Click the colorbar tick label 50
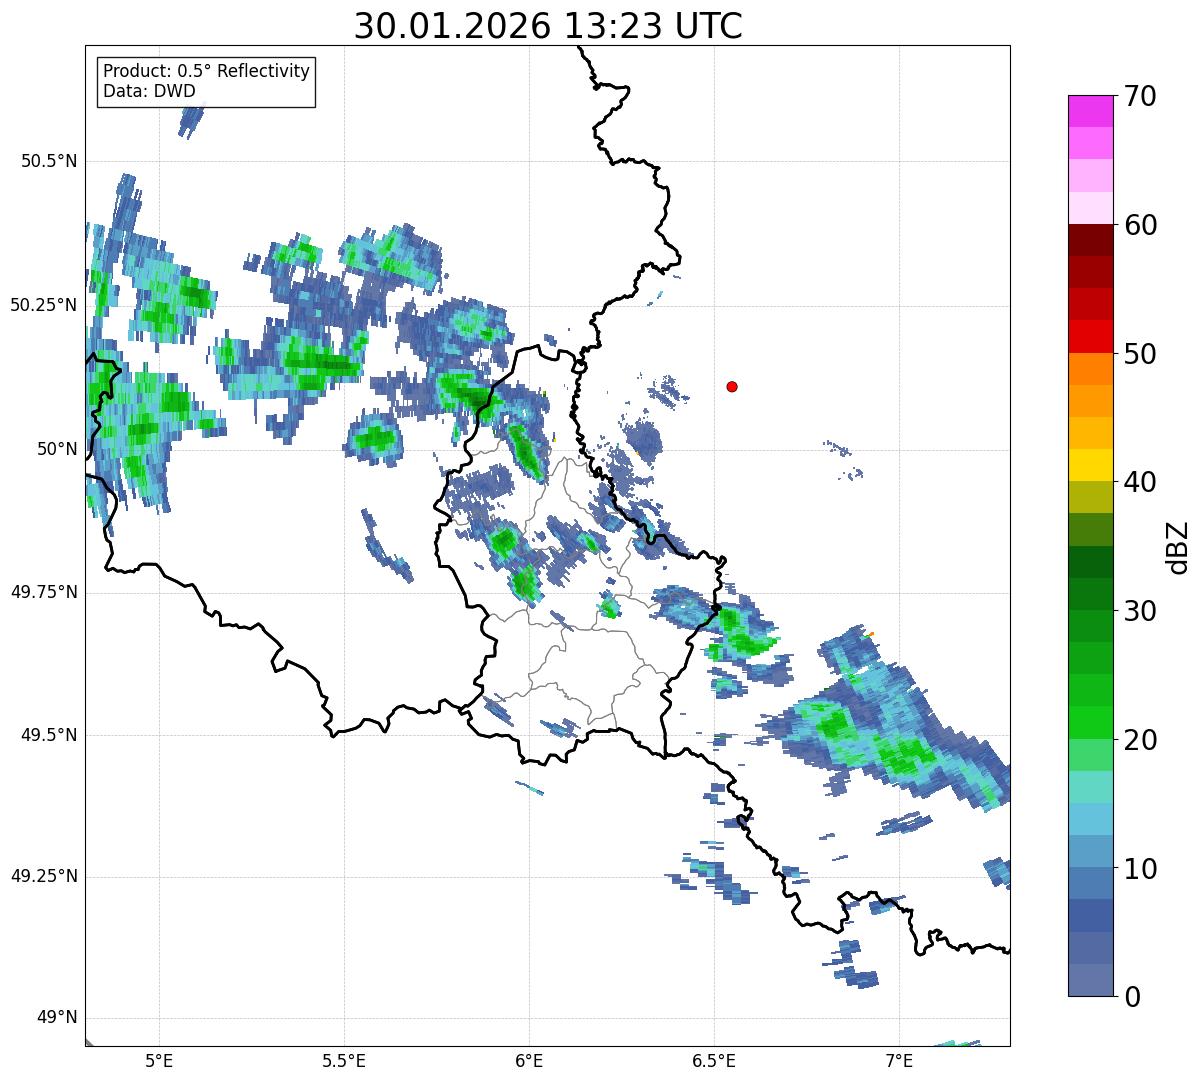Screen dimensions: 1202x1081 pyautogui.click(x=1140, y=354)
